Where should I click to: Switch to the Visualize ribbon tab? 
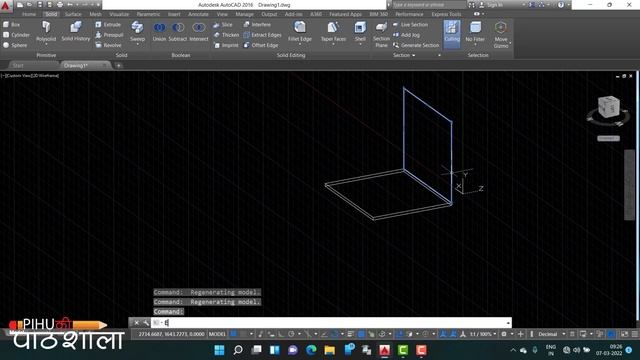point(119,14)
